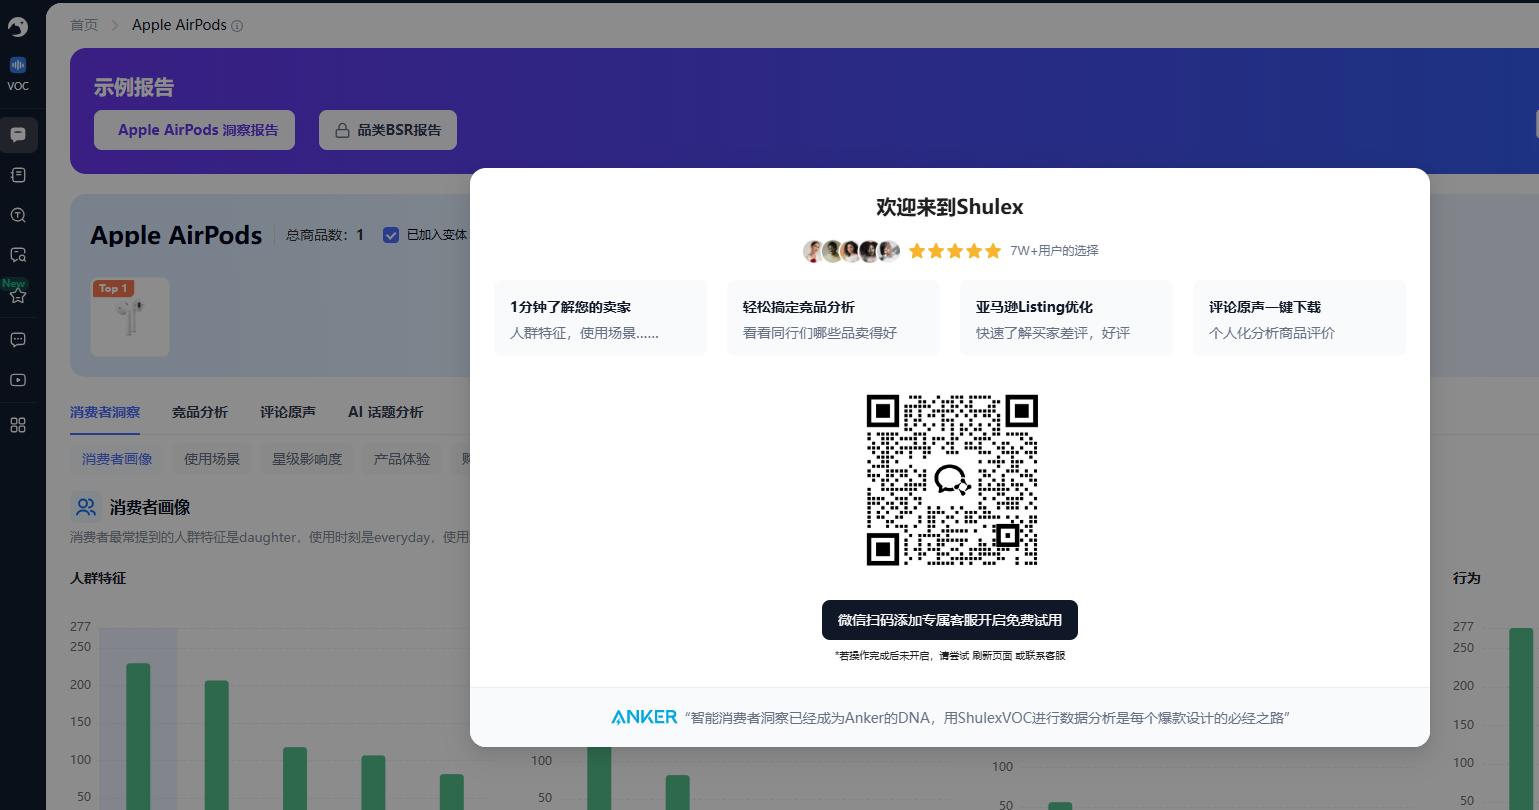1539x810 pixels.
Task: Switch to the 竞品分析 tab
Action: point(200,411)
